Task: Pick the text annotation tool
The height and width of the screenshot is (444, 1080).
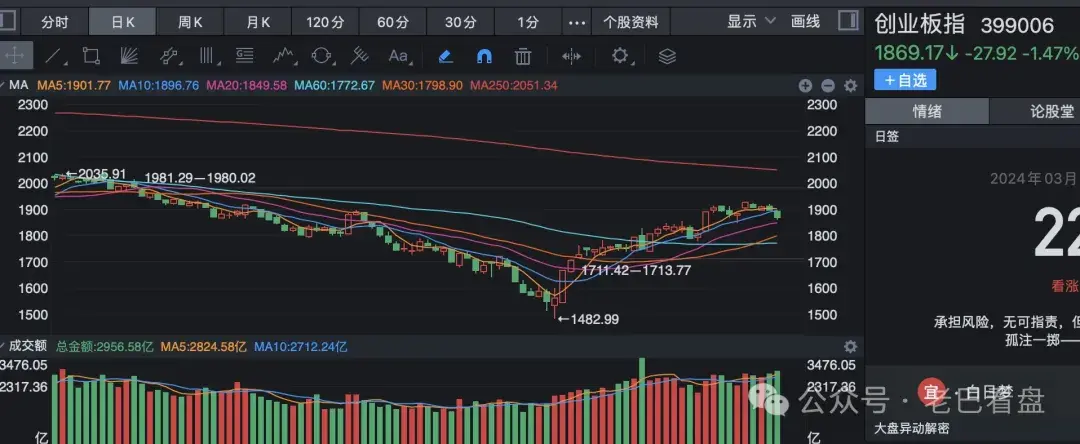Action: pyautogui.click(x=399, y=56)
